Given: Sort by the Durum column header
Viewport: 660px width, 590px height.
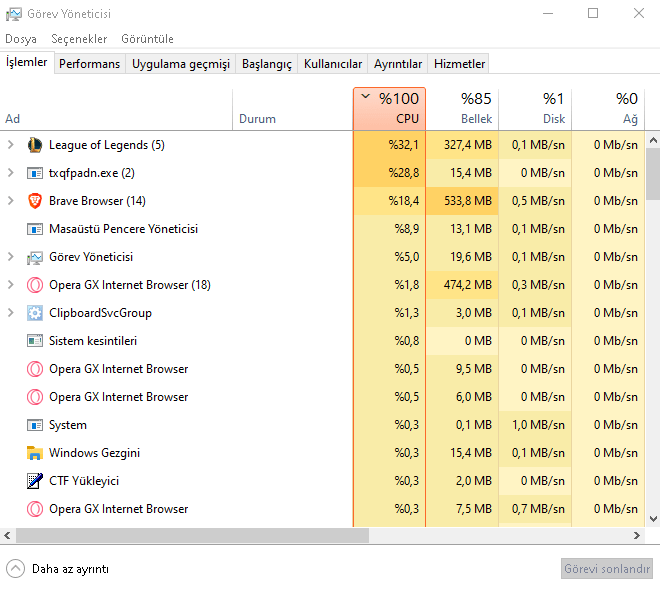Looking at the screenshot, I should (293, 109).
